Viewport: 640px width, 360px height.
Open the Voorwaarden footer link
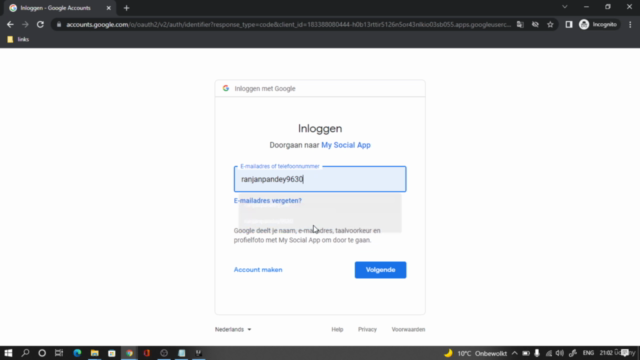(408, 329)
